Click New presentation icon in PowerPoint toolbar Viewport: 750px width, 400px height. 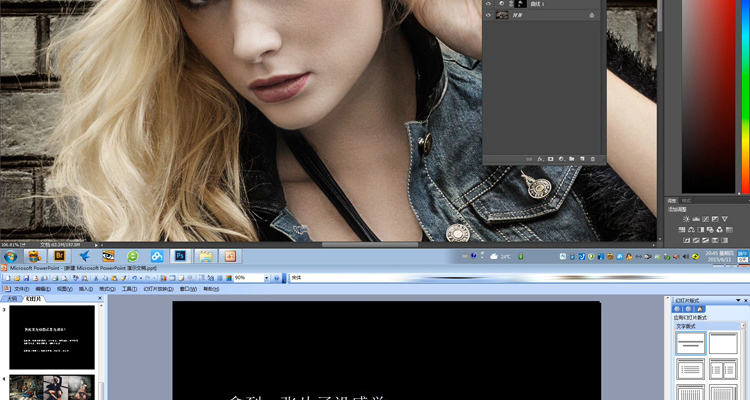(8, 278)
